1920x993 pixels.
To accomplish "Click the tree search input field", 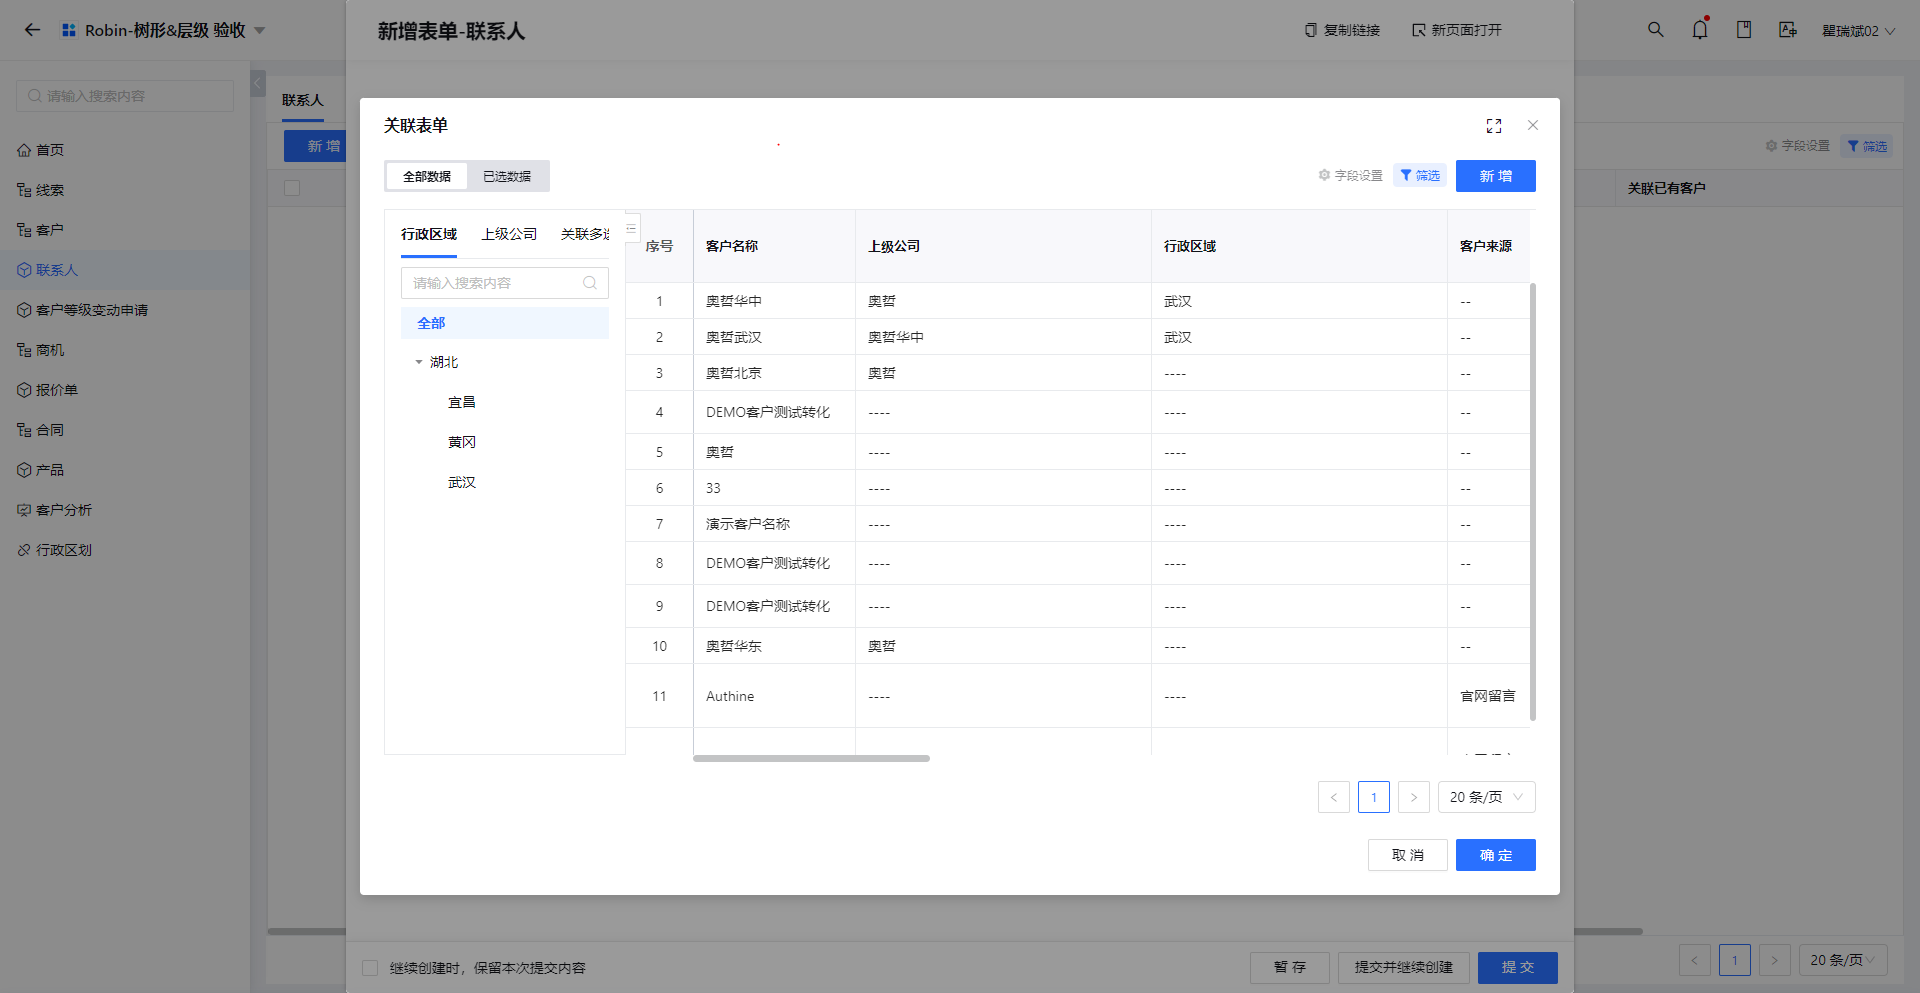I will pyautogui.click(x=505, y=283).
